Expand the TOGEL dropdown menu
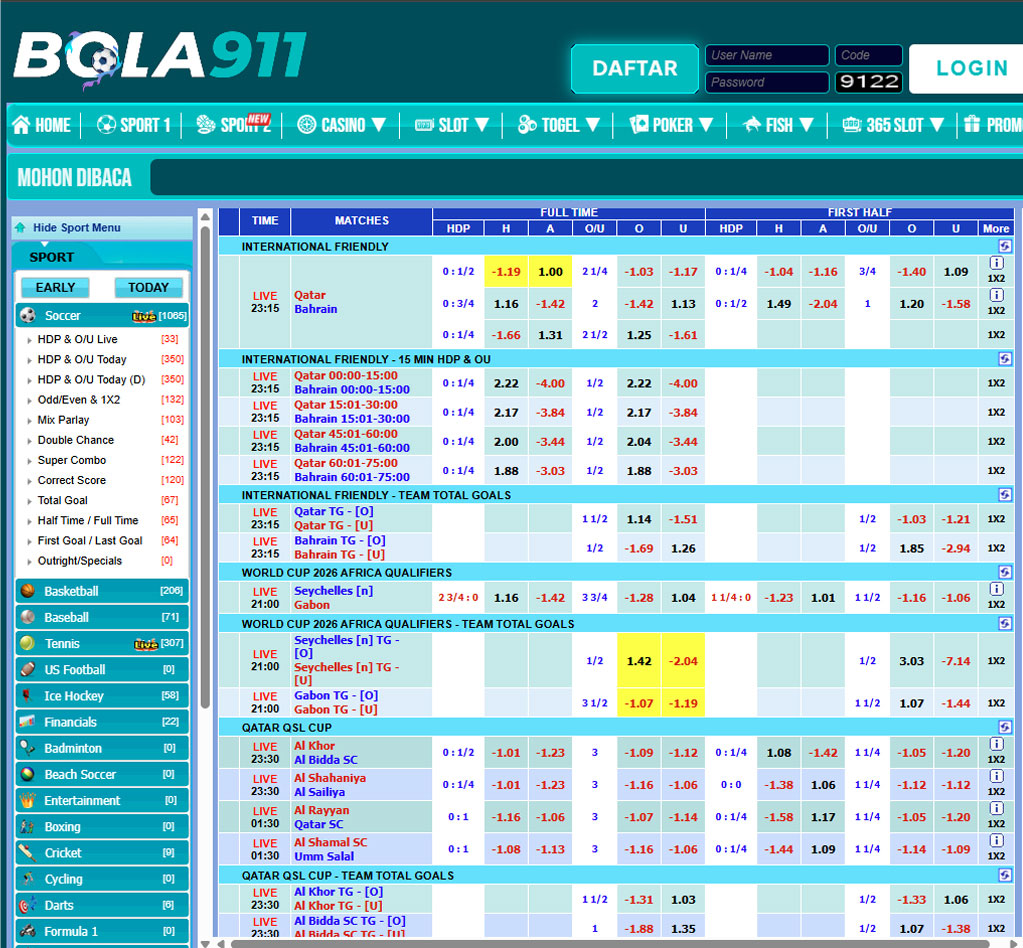Viewport: 1023px width, 948px height. point(558,125)
